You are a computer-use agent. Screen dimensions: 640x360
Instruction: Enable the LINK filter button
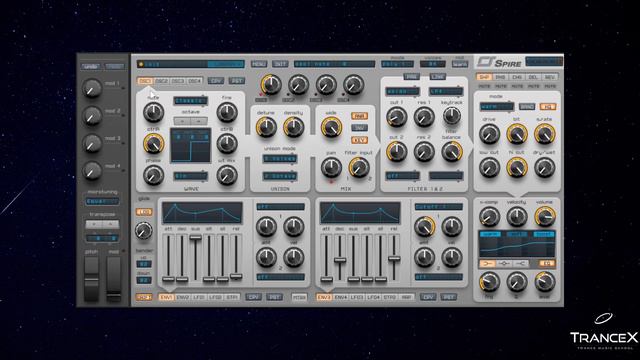tap(438, 77)
